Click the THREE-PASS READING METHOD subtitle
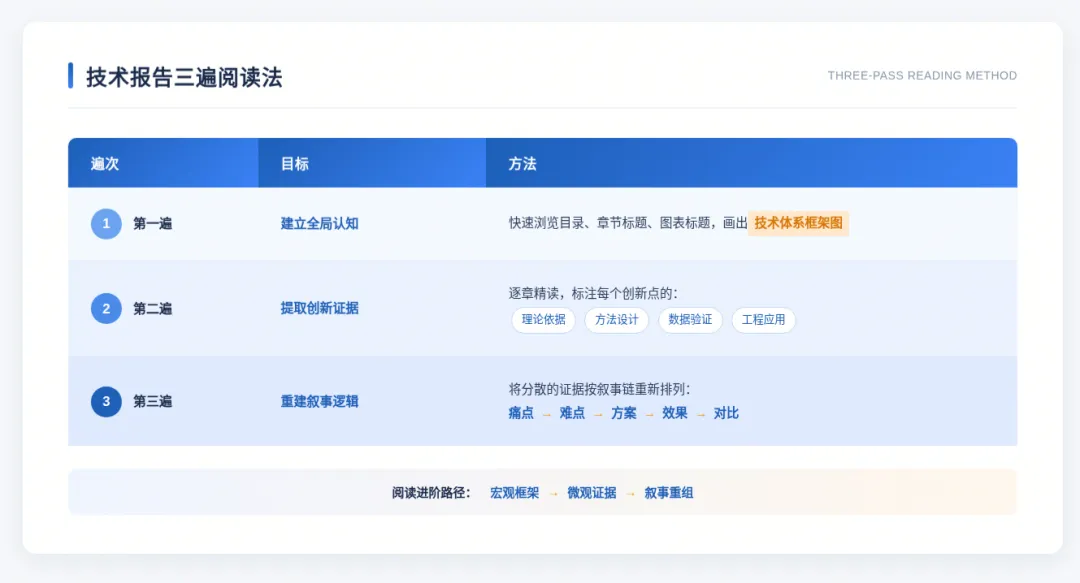This screenshot has height=583, width=1080. pyautogui.click(x=922, y=76)
